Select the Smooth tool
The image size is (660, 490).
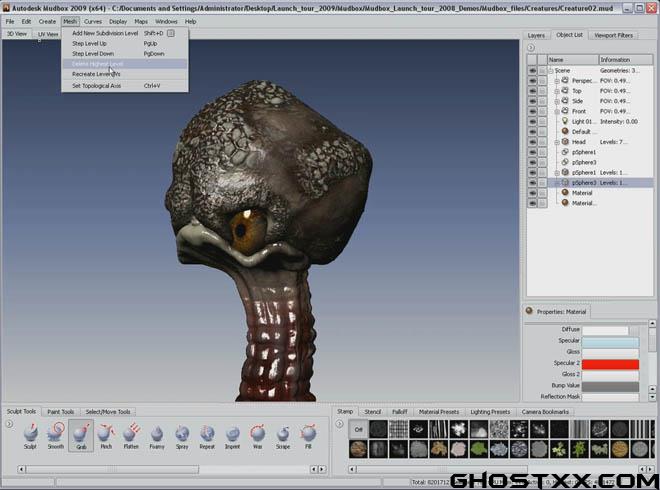point(56,436)
